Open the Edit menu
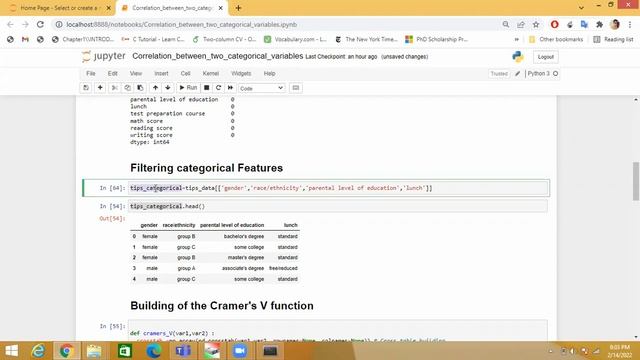 click(113, 73)
